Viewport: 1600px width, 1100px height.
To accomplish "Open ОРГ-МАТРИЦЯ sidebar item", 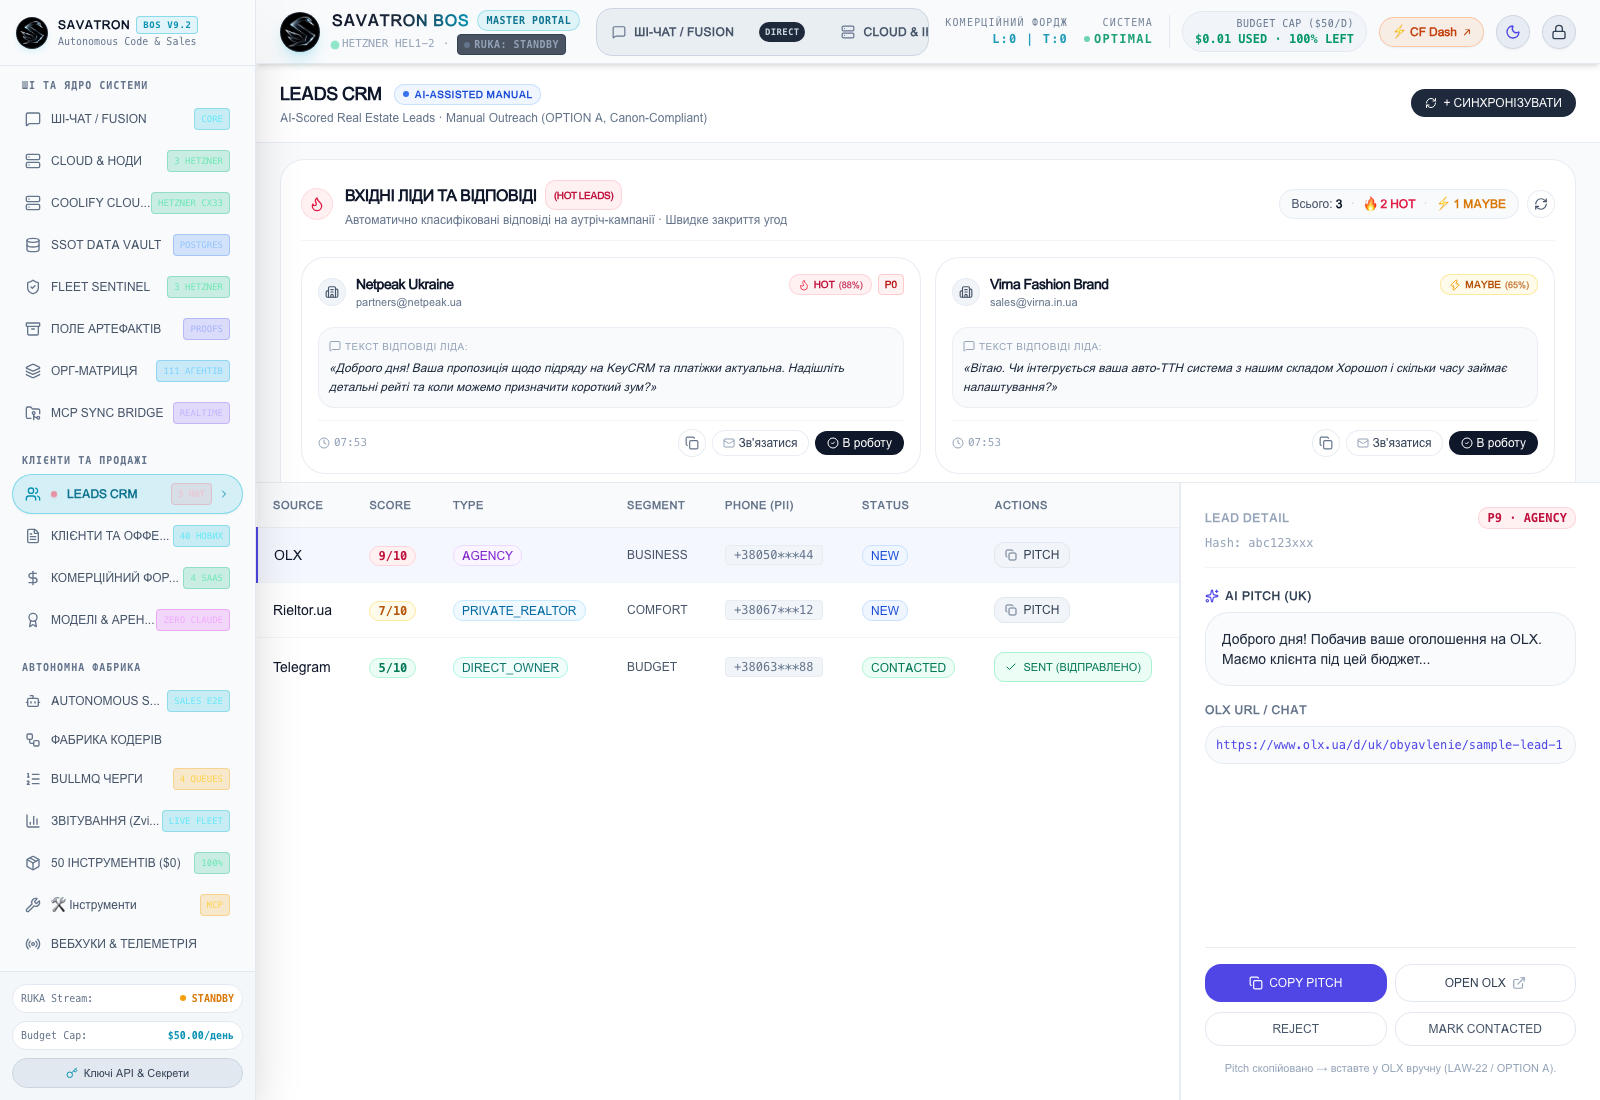I will click(x=127, y=371).
